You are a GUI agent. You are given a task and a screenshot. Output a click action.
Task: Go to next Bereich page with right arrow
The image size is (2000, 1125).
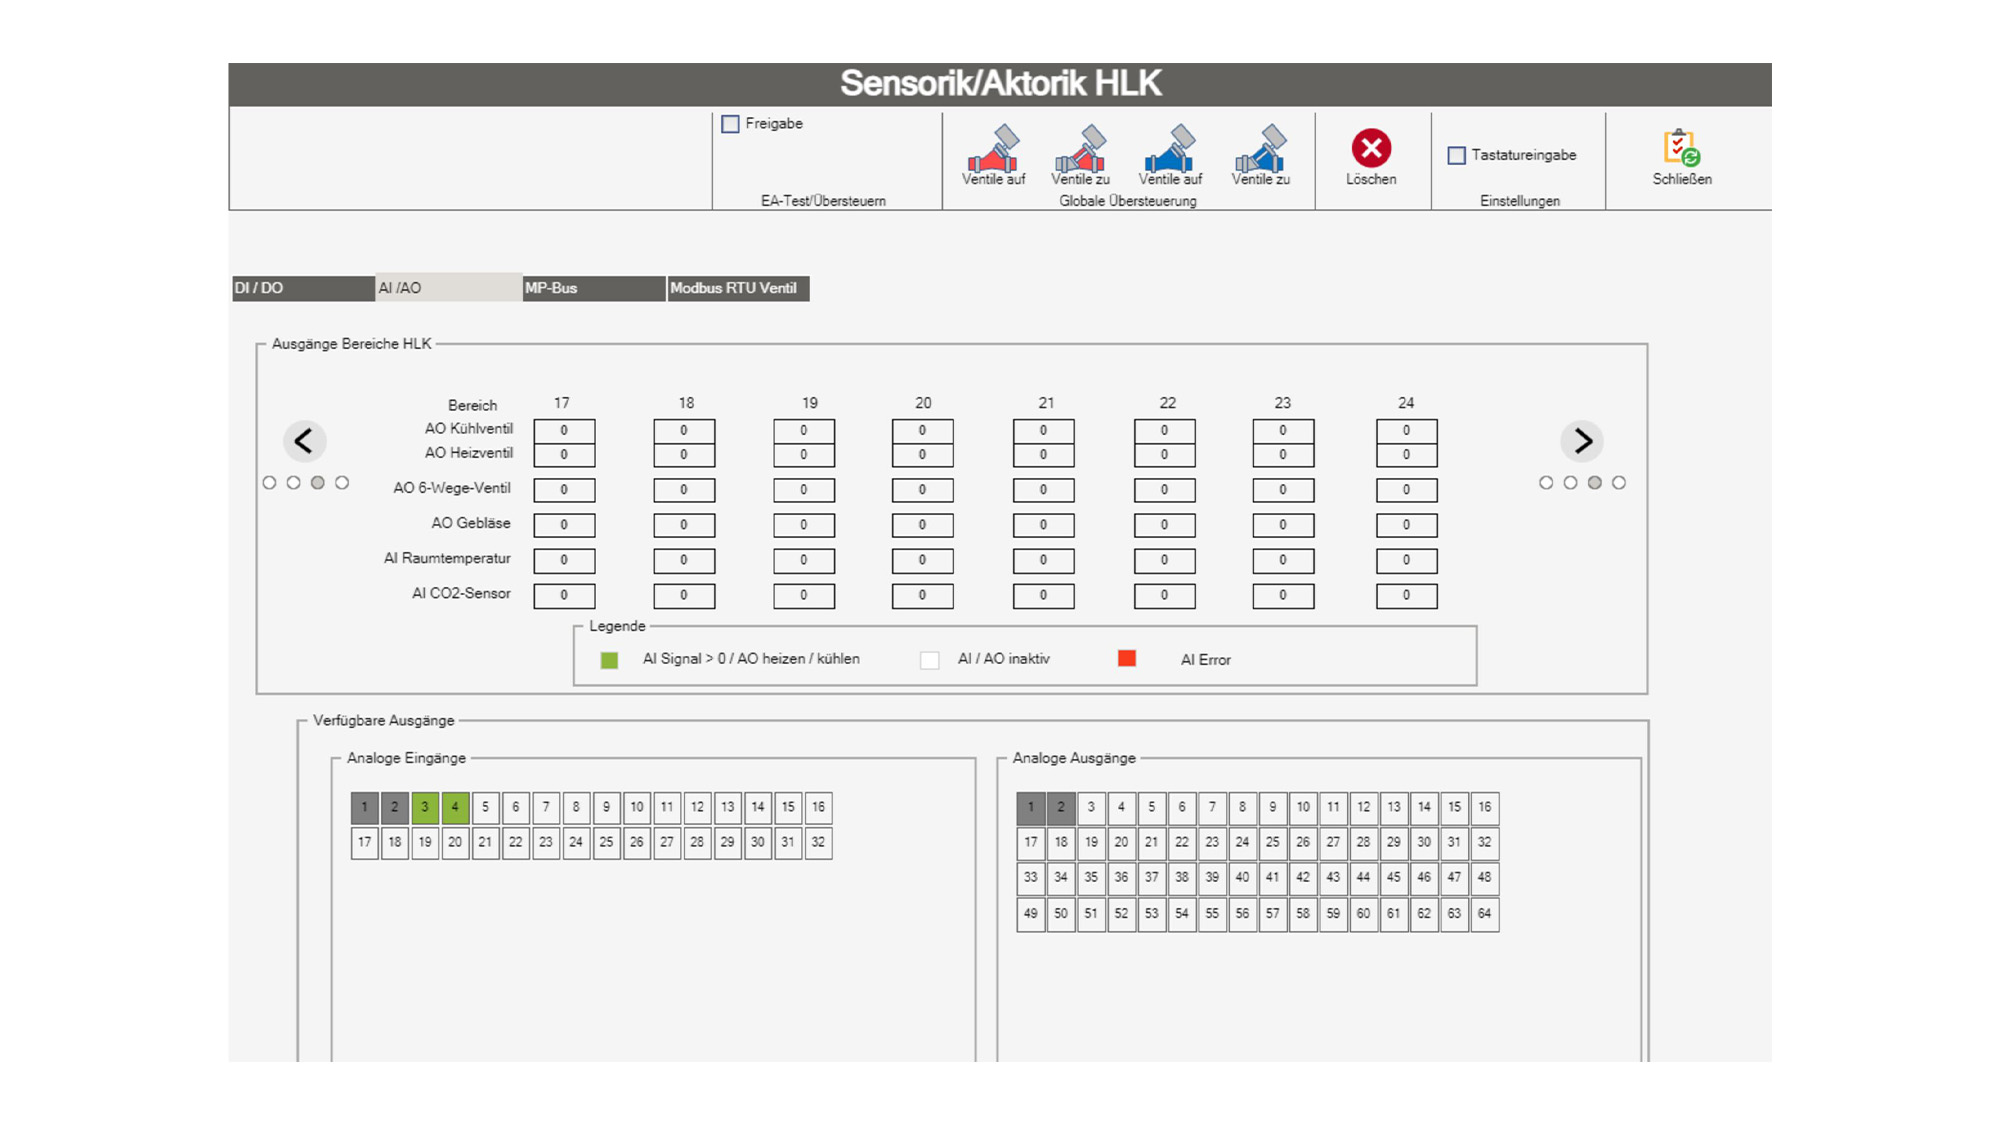1582,441
